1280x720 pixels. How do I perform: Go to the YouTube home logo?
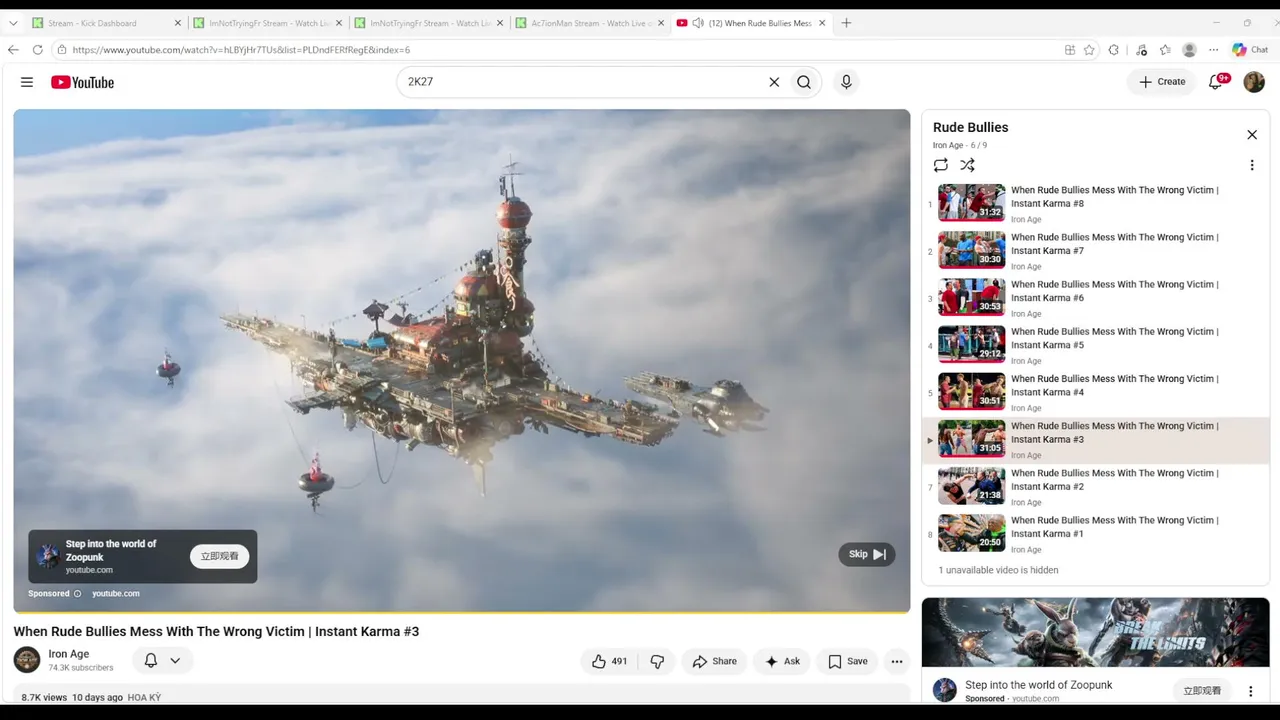[x=83, y=82]
